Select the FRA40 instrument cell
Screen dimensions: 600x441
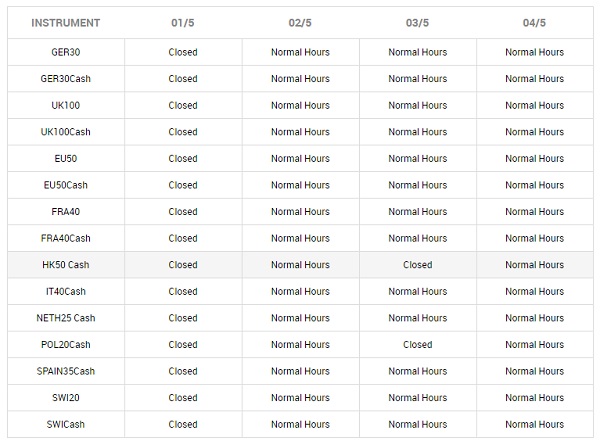(x=66, y=212)
